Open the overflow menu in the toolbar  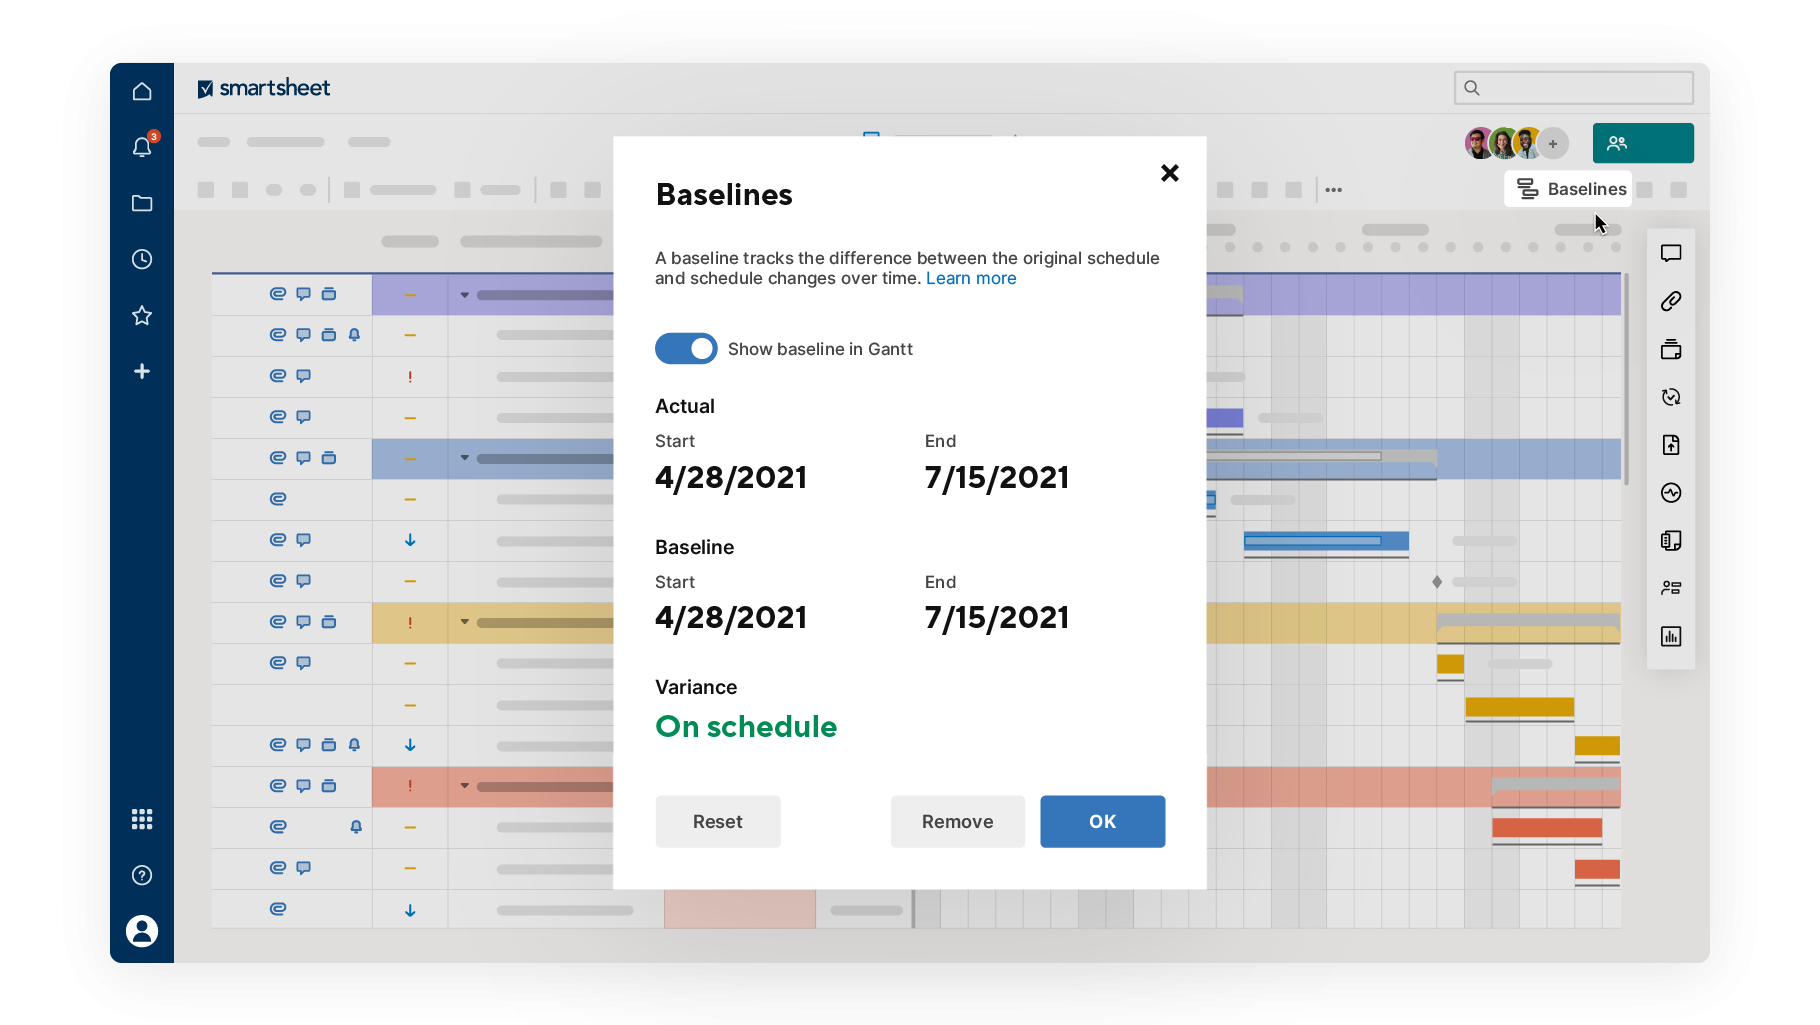point(1334,189)
